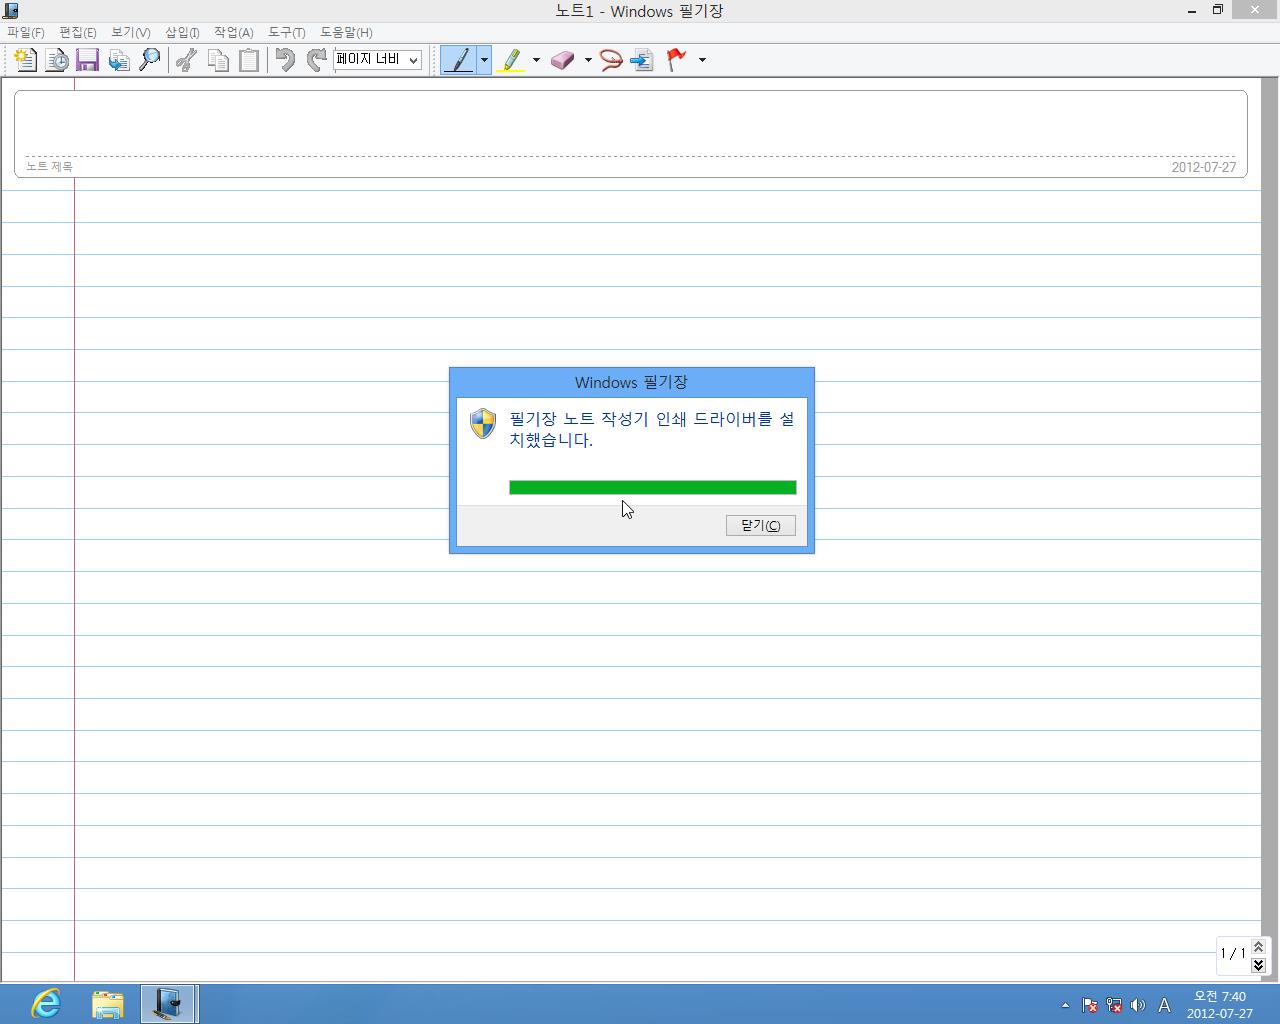This screenshot has width=1280, height=1024.
Task: Click the 닫기(C) button in dialog
Action: (761, 525)
